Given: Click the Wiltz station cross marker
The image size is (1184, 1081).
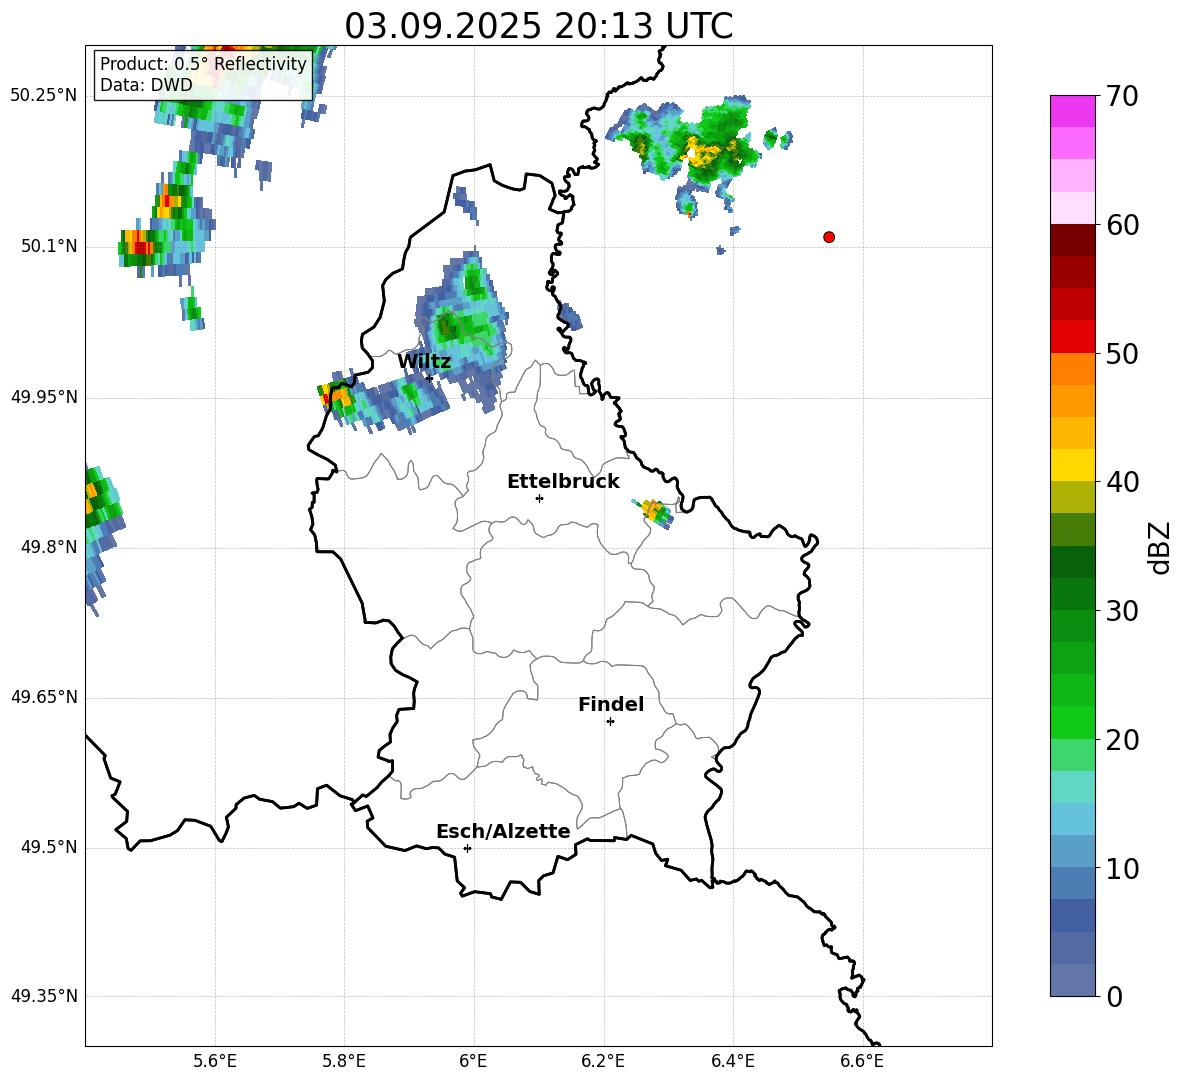Looking at the screenshot, I should click(430, 378).
